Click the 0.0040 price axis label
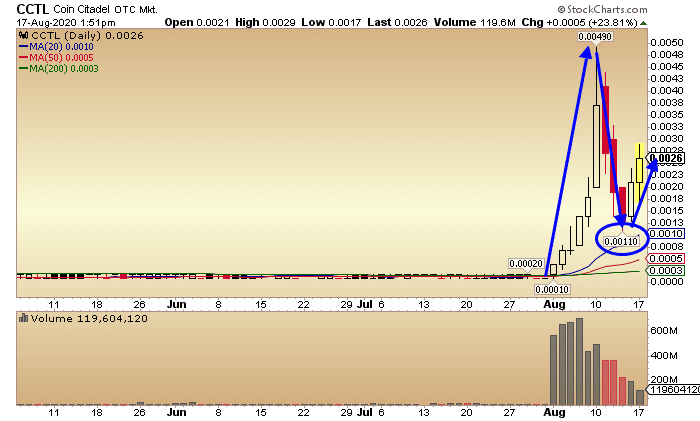Image resolution: width=700 pixels, height=421 pixels. pyautogui.click(x=667, y=91)
